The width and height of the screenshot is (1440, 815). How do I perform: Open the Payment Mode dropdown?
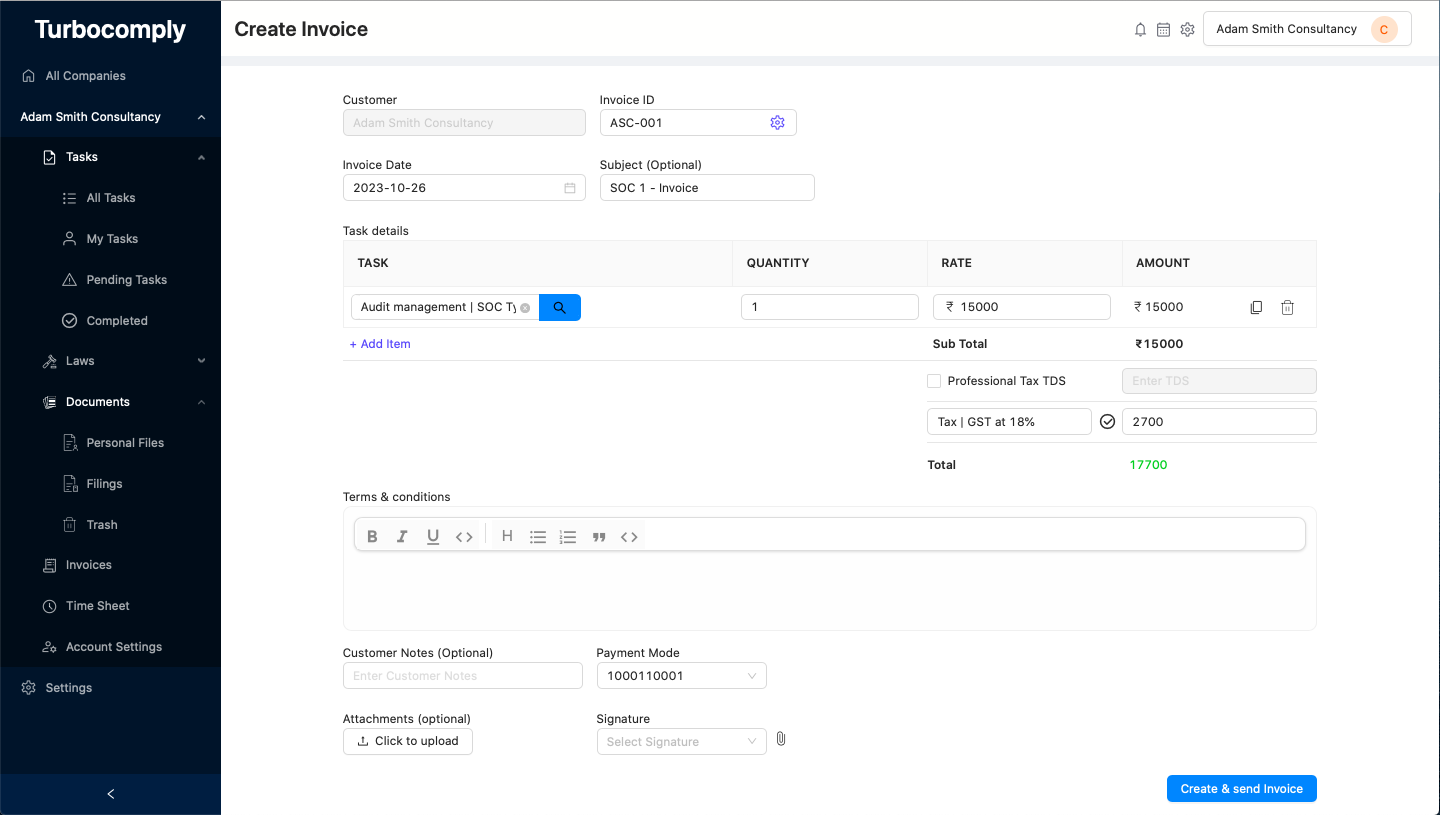681,675
